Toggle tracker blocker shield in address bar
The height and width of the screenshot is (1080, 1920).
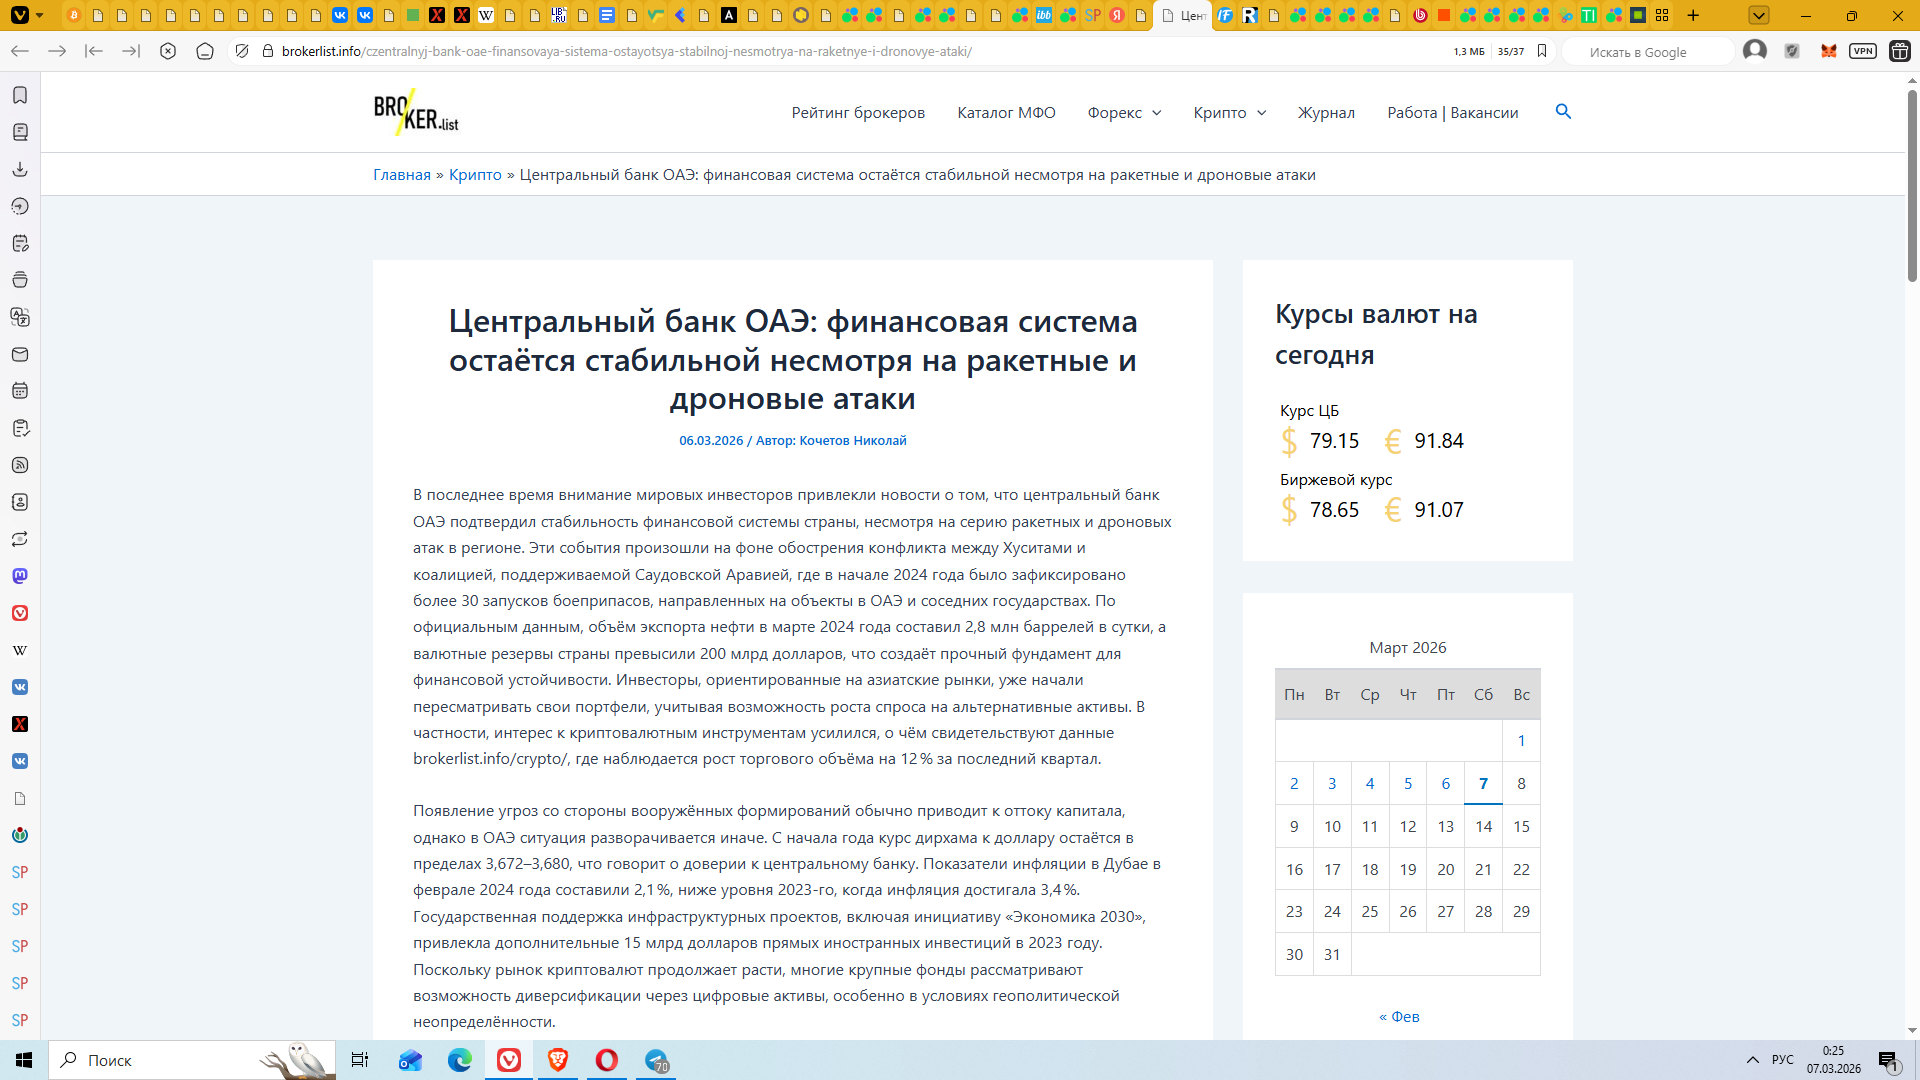(x=242, y=51)
